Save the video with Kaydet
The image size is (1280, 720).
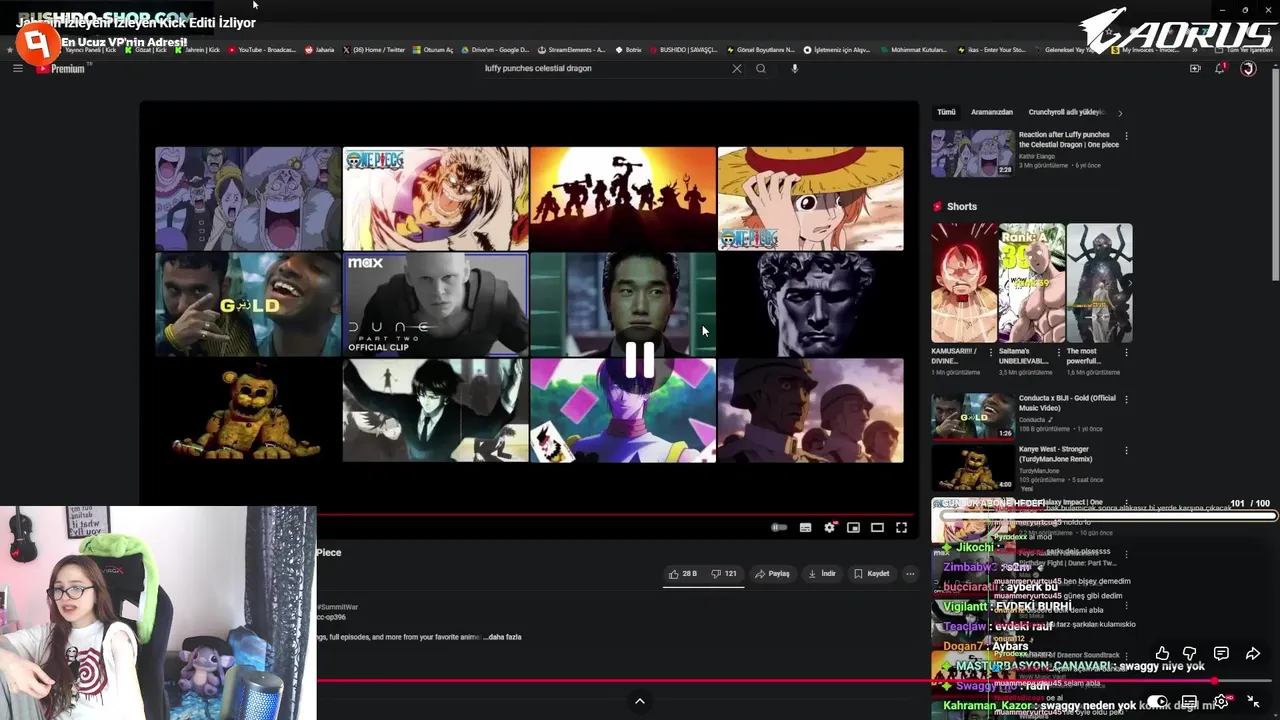point(871,574)
